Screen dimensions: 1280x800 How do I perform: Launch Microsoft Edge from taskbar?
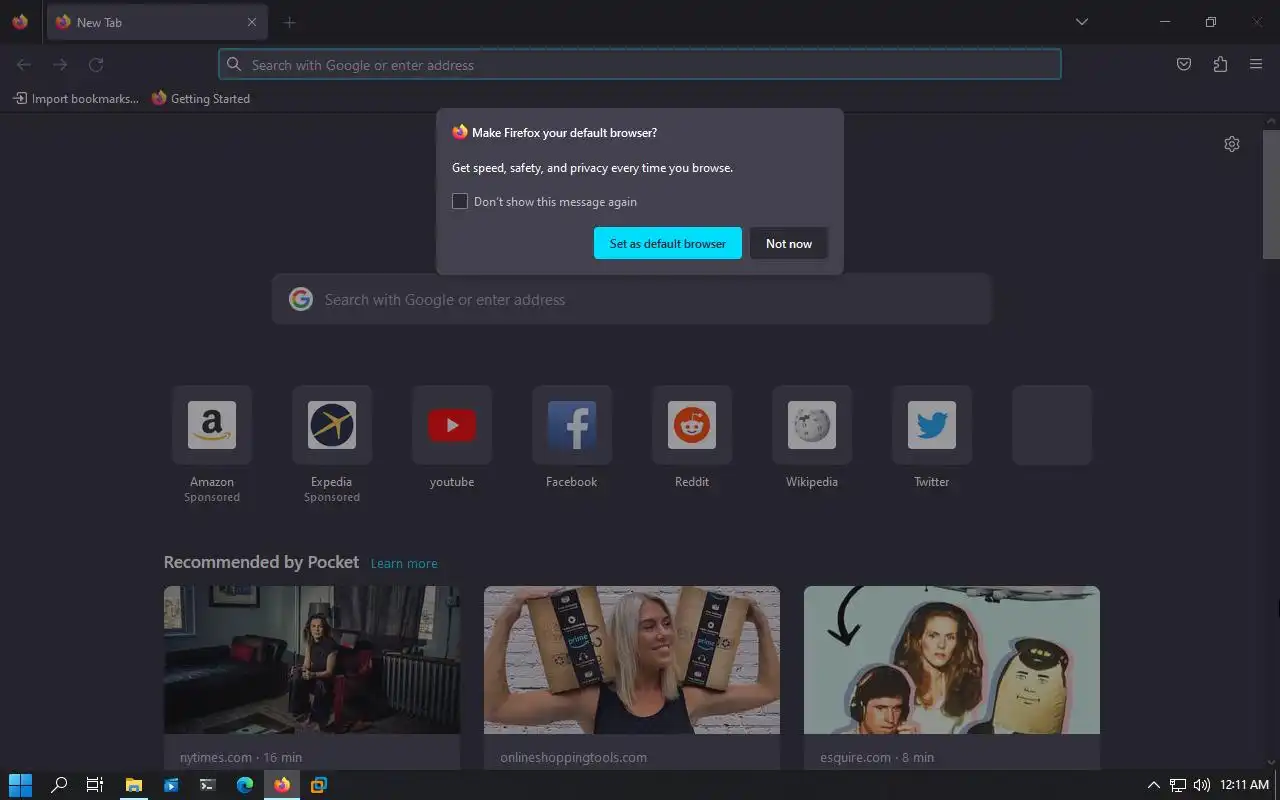[x=245, y=785]
